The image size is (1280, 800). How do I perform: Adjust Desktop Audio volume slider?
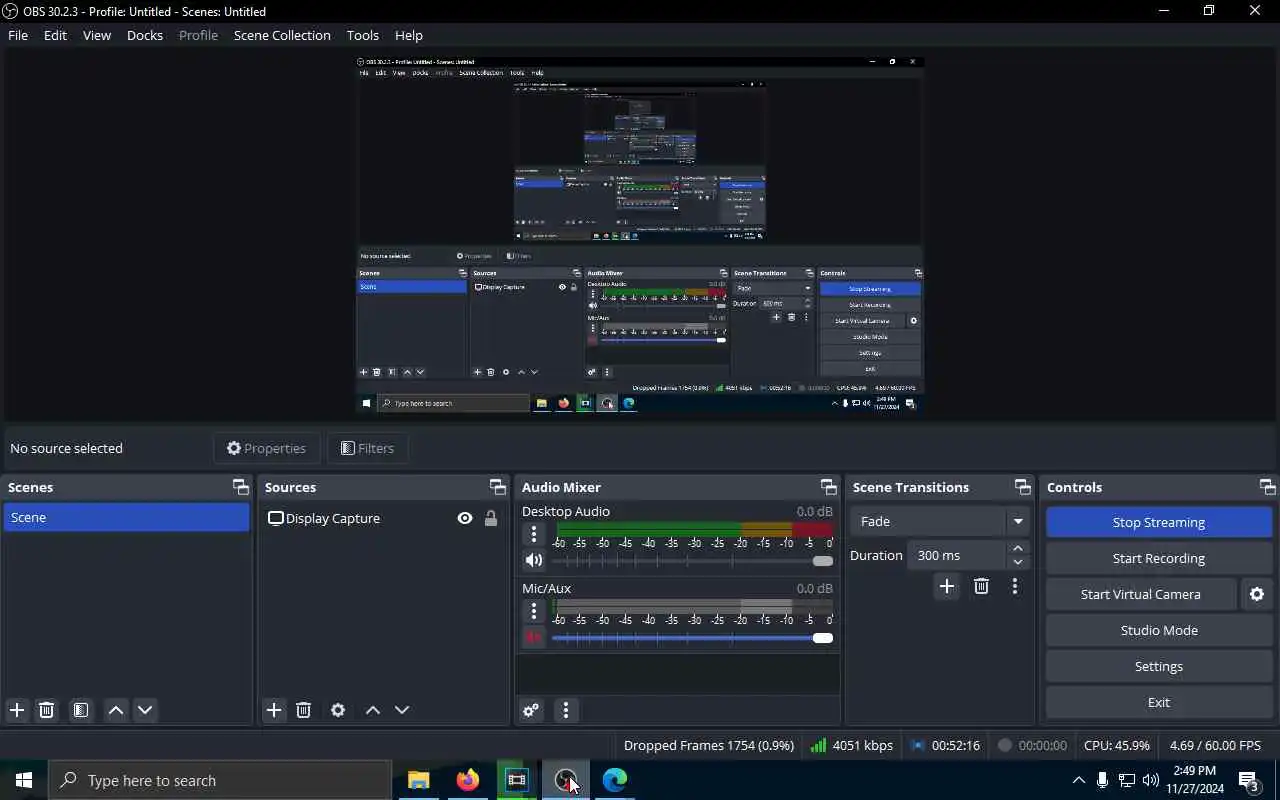point(692,561)
